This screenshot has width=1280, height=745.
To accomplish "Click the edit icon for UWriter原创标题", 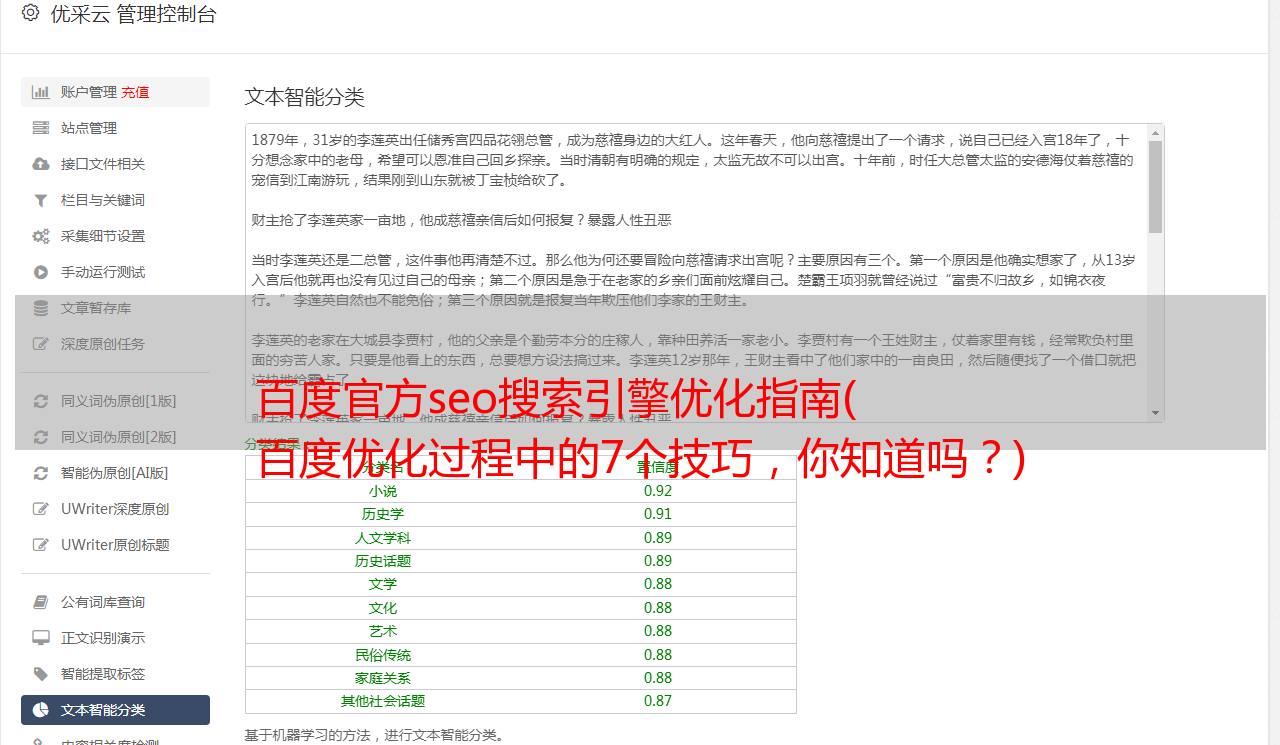I will pyautogui.click(x=41, y=545).
